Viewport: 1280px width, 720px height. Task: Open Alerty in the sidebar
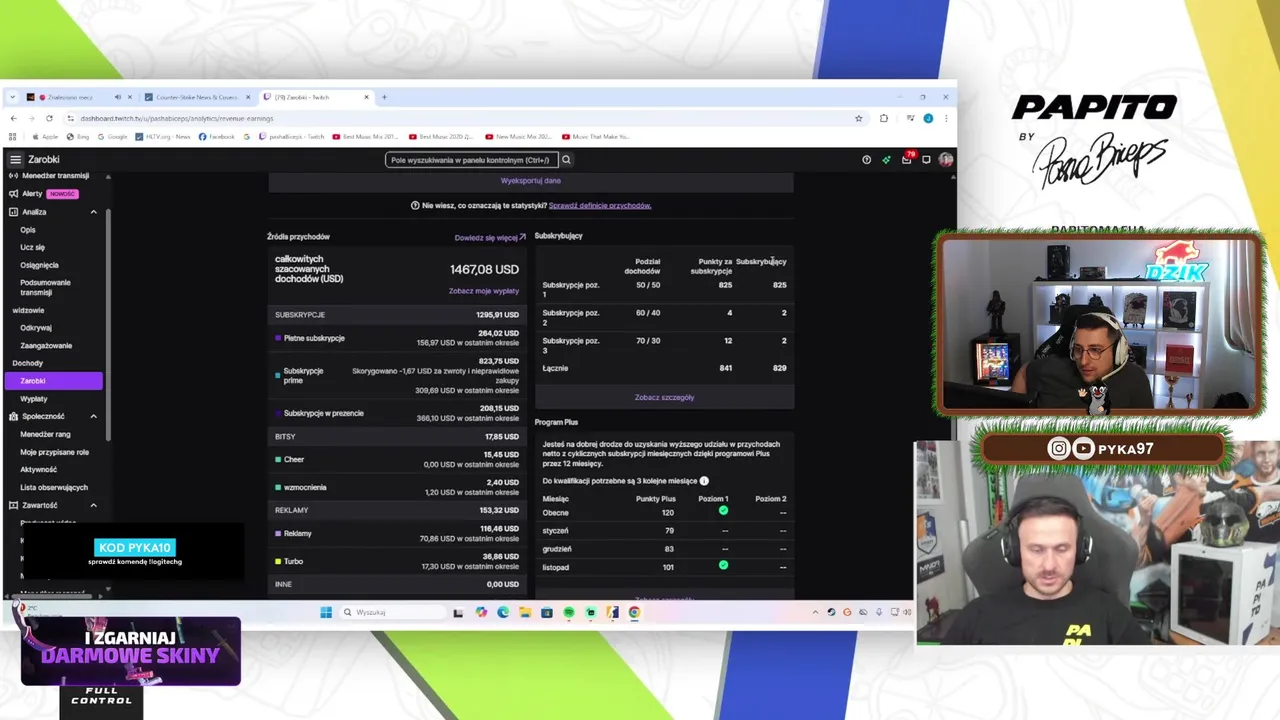point(33,194)
